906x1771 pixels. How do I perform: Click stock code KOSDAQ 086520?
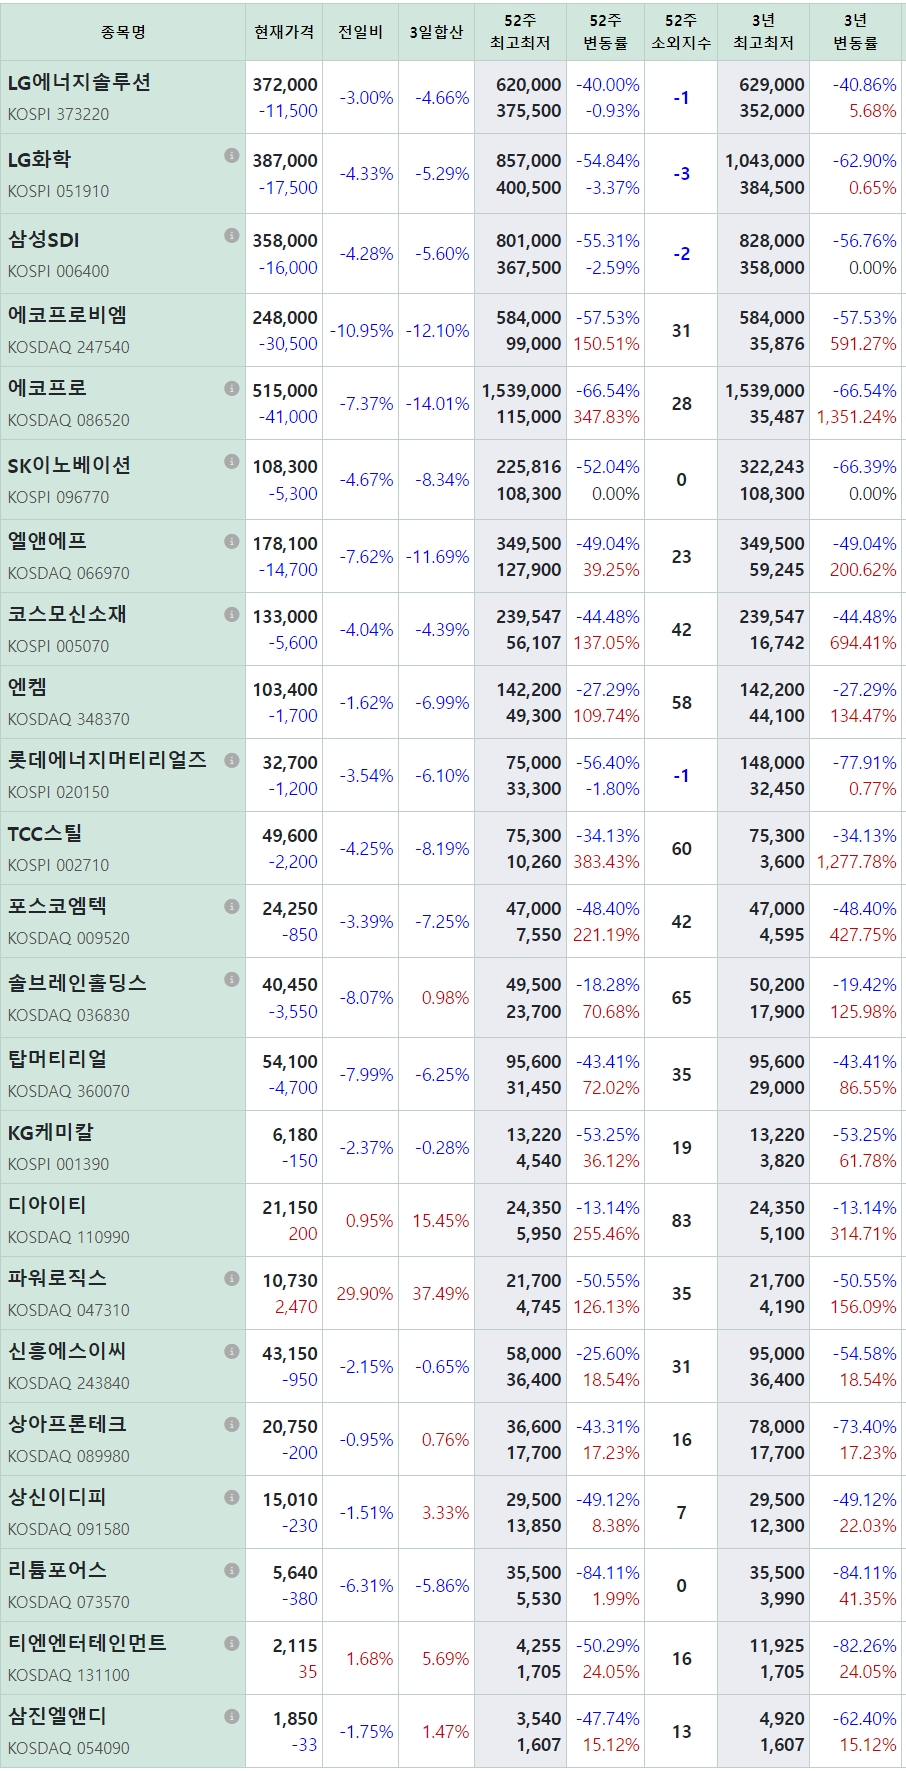tap(68, 420)
